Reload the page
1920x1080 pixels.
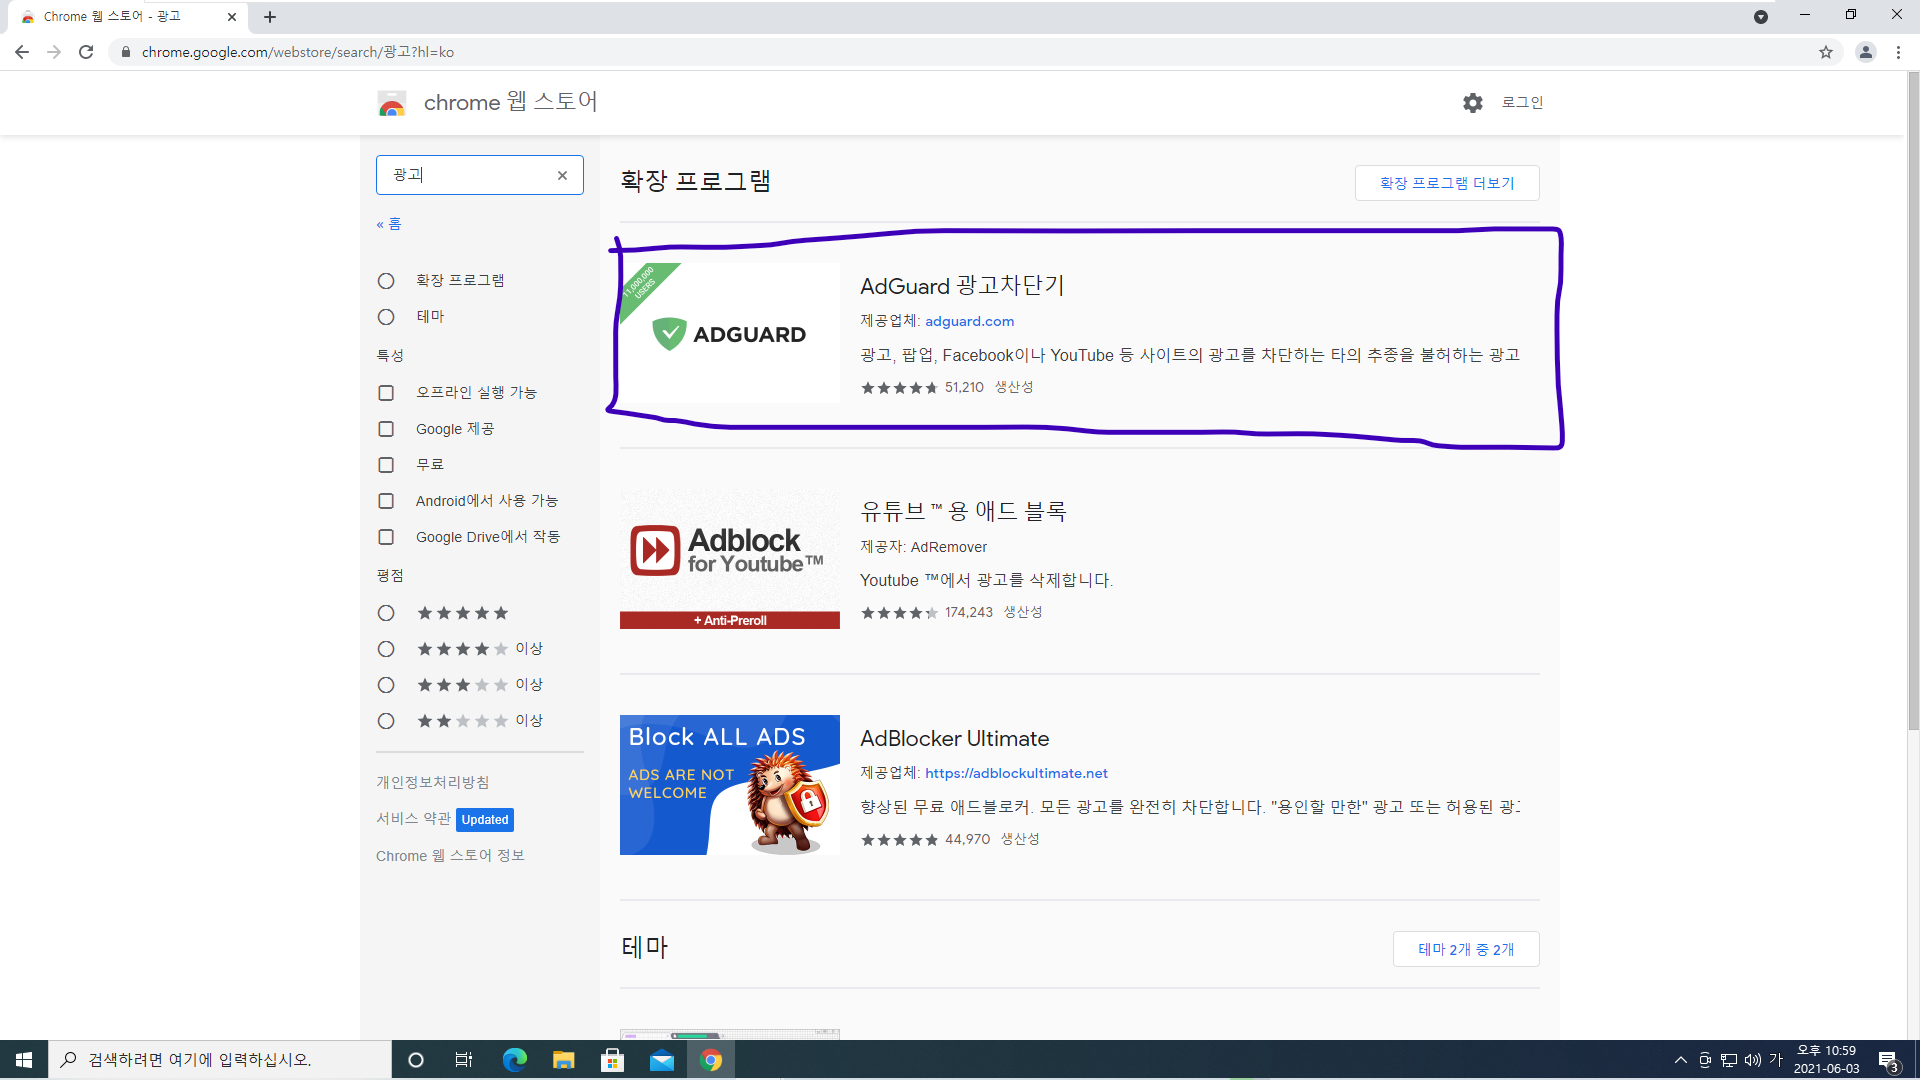(86, 52)
